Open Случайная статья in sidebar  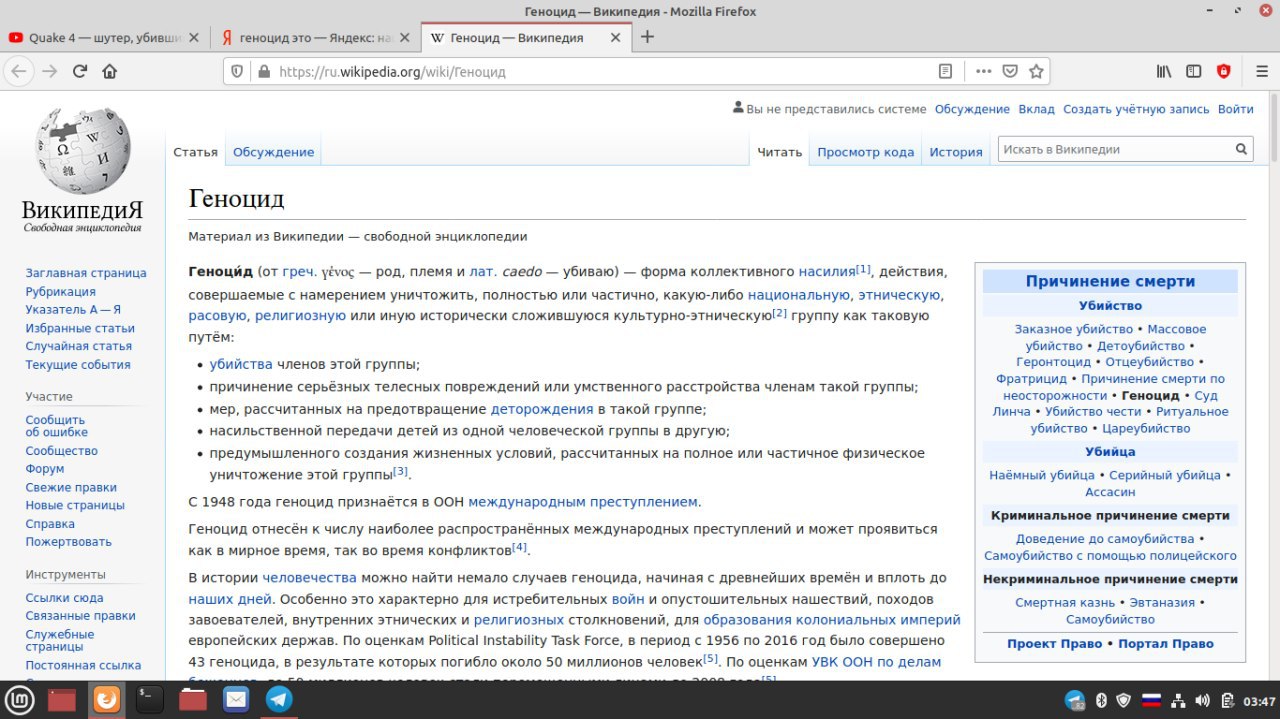[78, 346]
